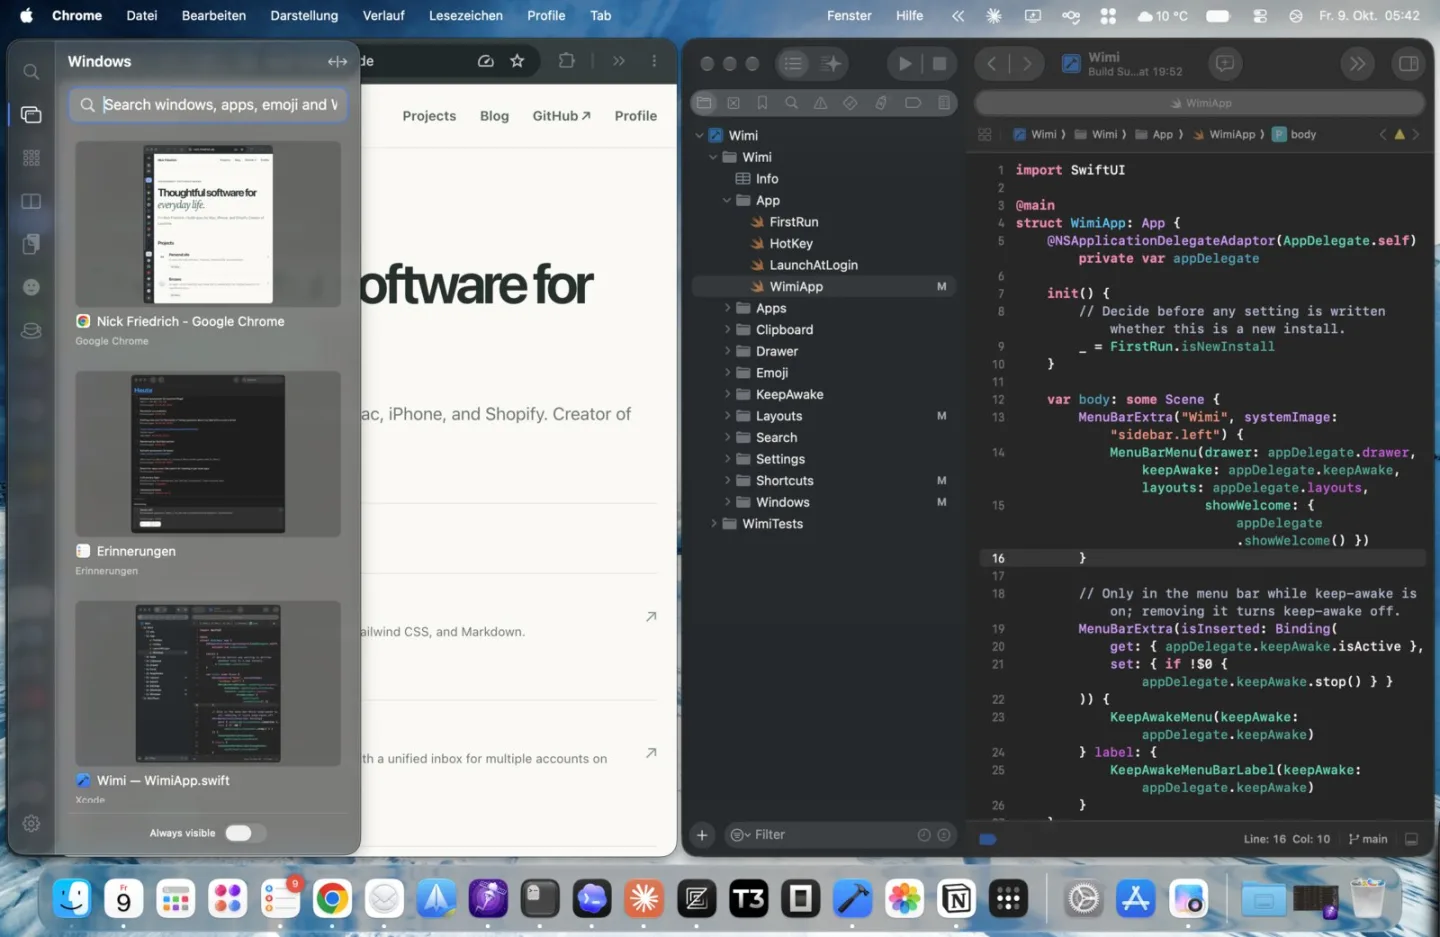Screen dimensions: 1440x937
Task: Toggle the source-control status filter icon
Action: point(944,835)
